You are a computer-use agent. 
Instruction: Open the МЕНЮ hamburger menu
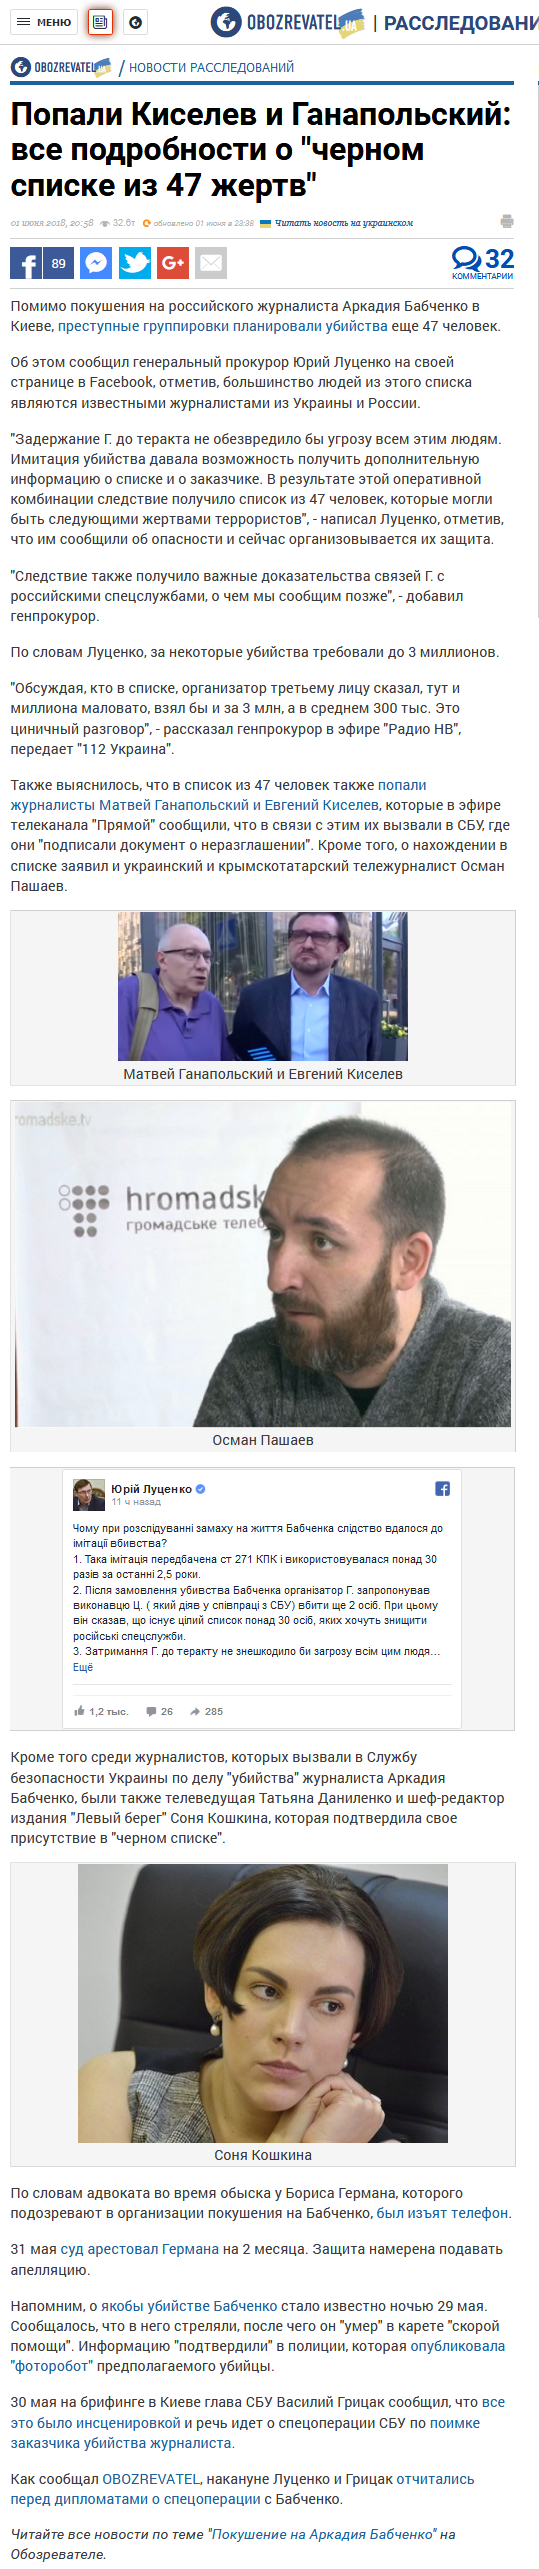click(x=43, y=22)
